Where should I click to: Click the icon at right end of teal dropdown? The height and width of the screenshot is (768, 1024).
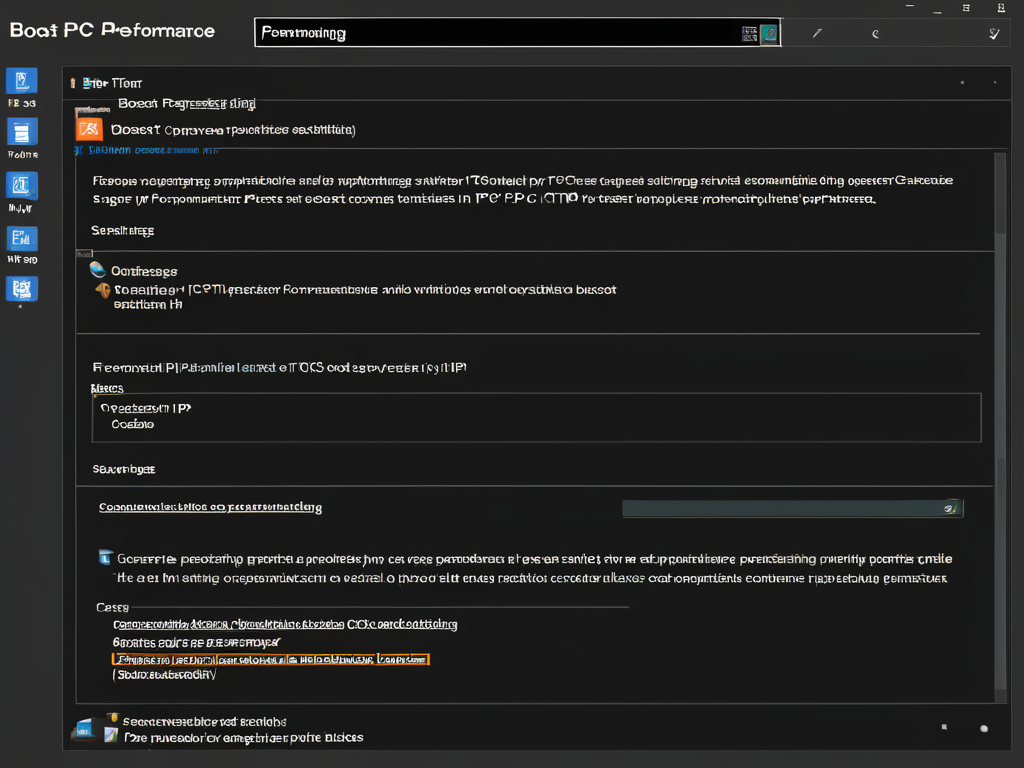tap(950, 508)
